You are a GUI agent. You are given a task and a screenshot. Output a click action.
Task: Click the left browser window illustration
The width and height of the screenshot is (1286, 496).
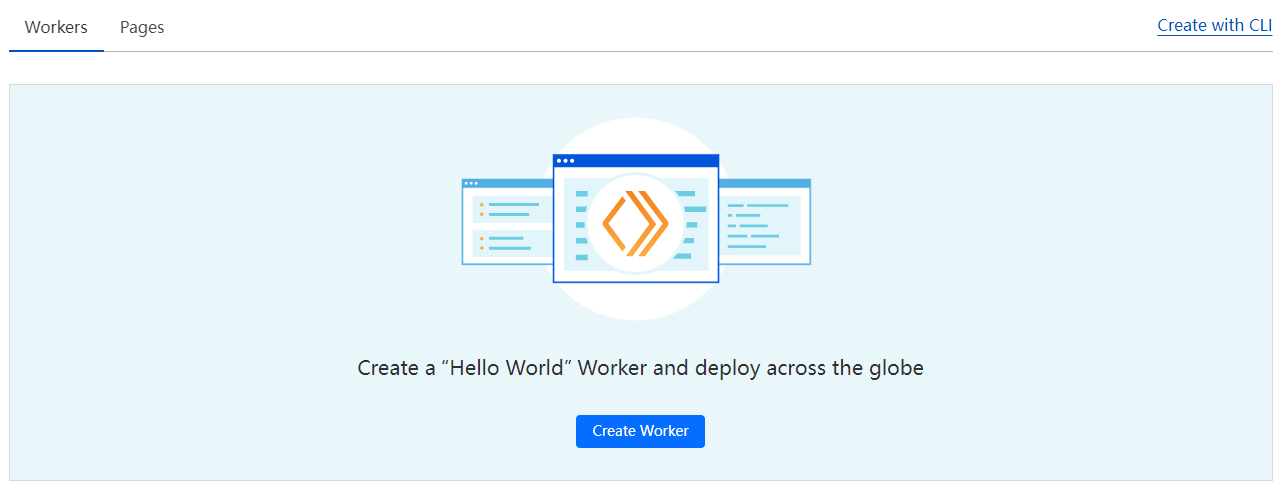coord(507,223)
